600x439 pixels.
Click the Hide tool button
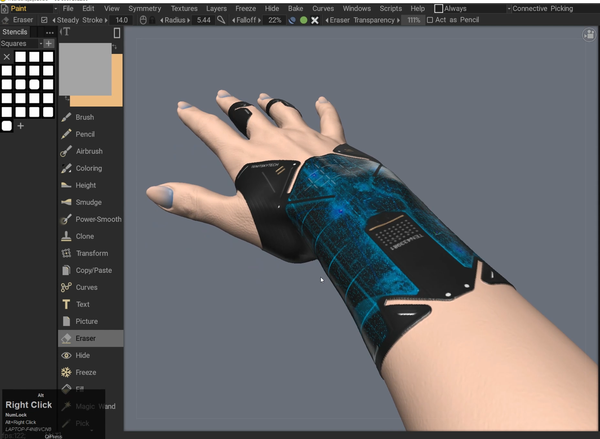(82, 355)
